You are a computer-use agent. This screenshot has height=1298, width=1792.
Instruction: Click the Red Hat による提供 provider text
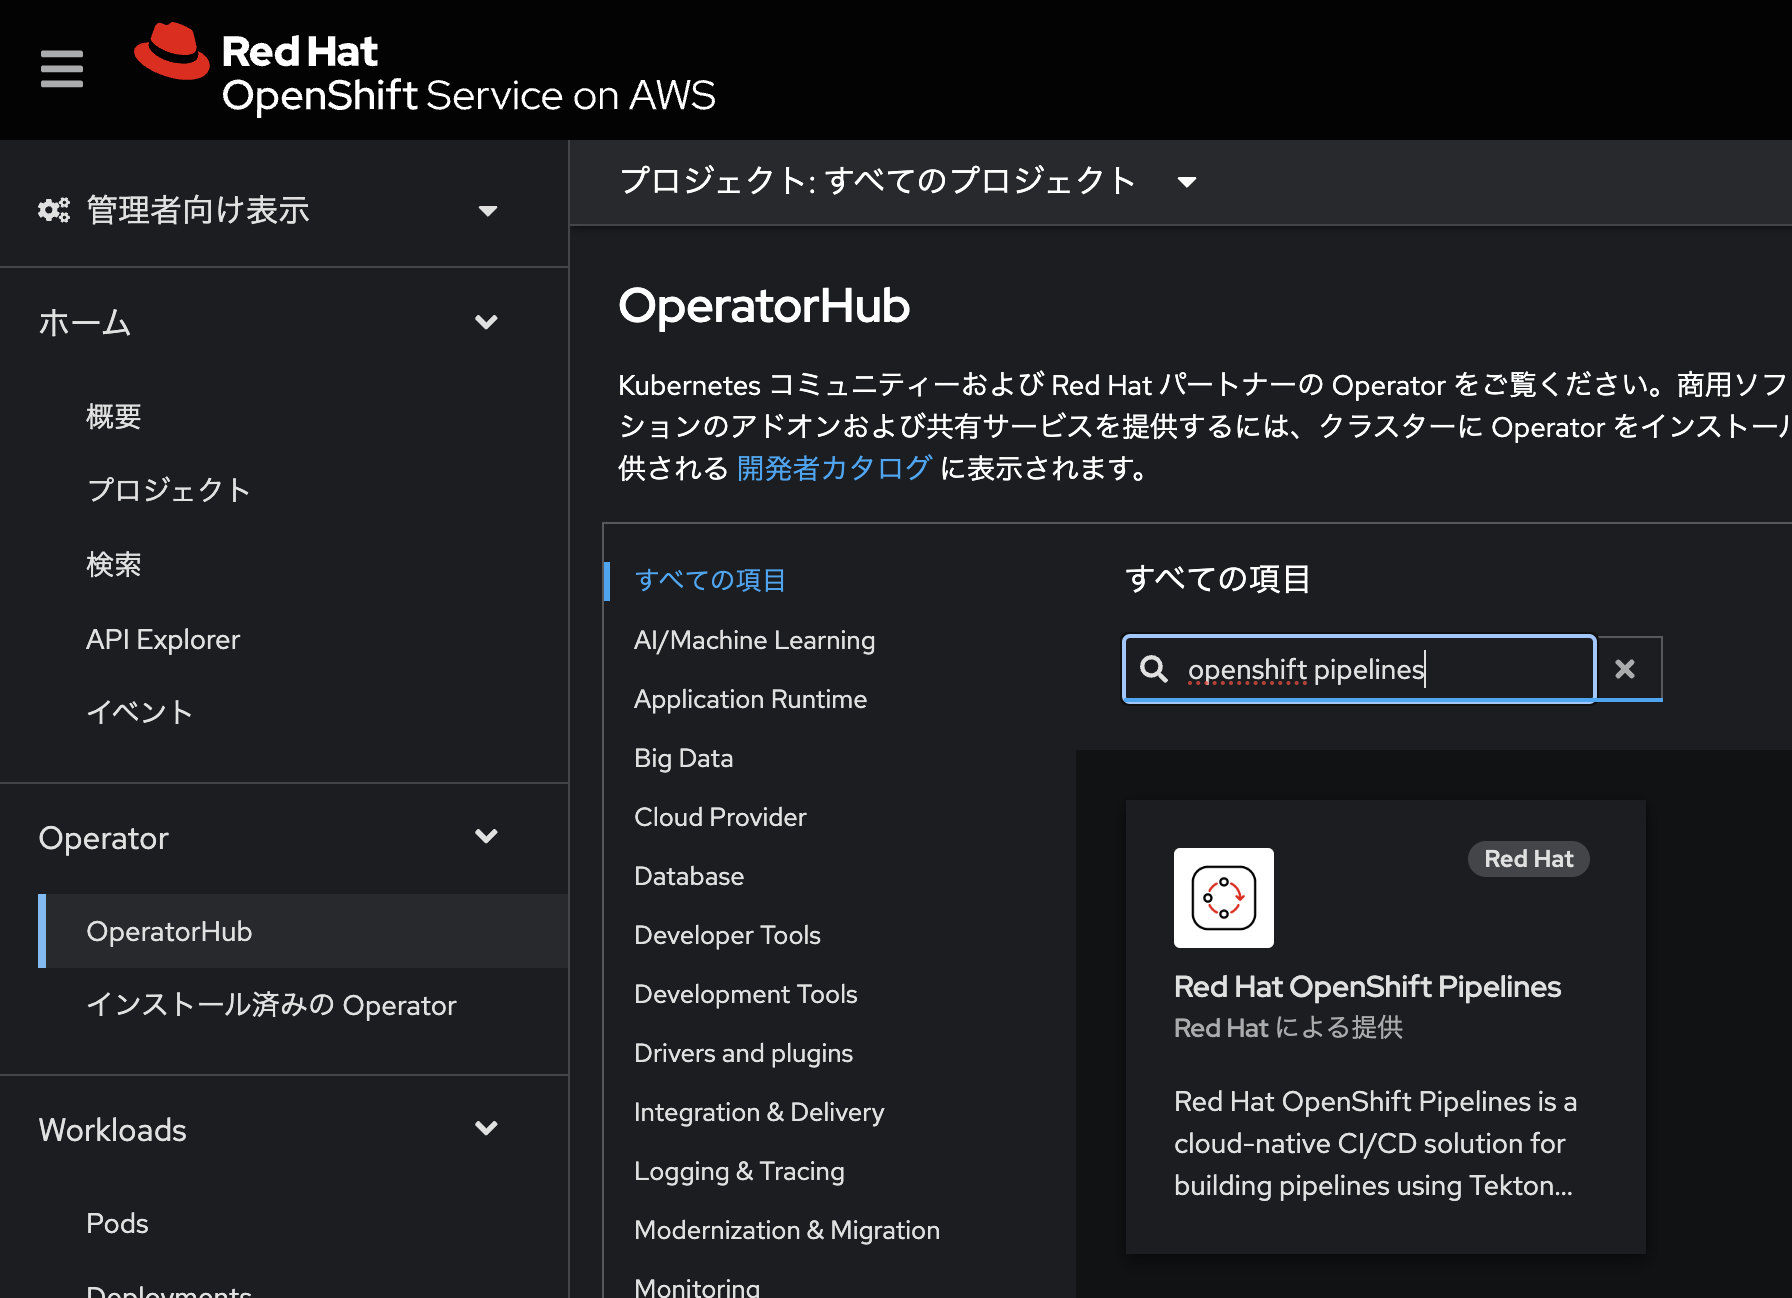click(x=1288, y=1028)
